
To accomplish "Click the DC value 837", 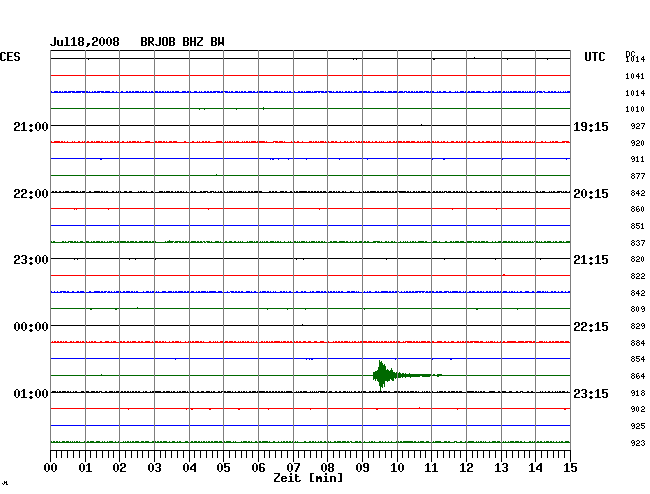I will 638,243.
